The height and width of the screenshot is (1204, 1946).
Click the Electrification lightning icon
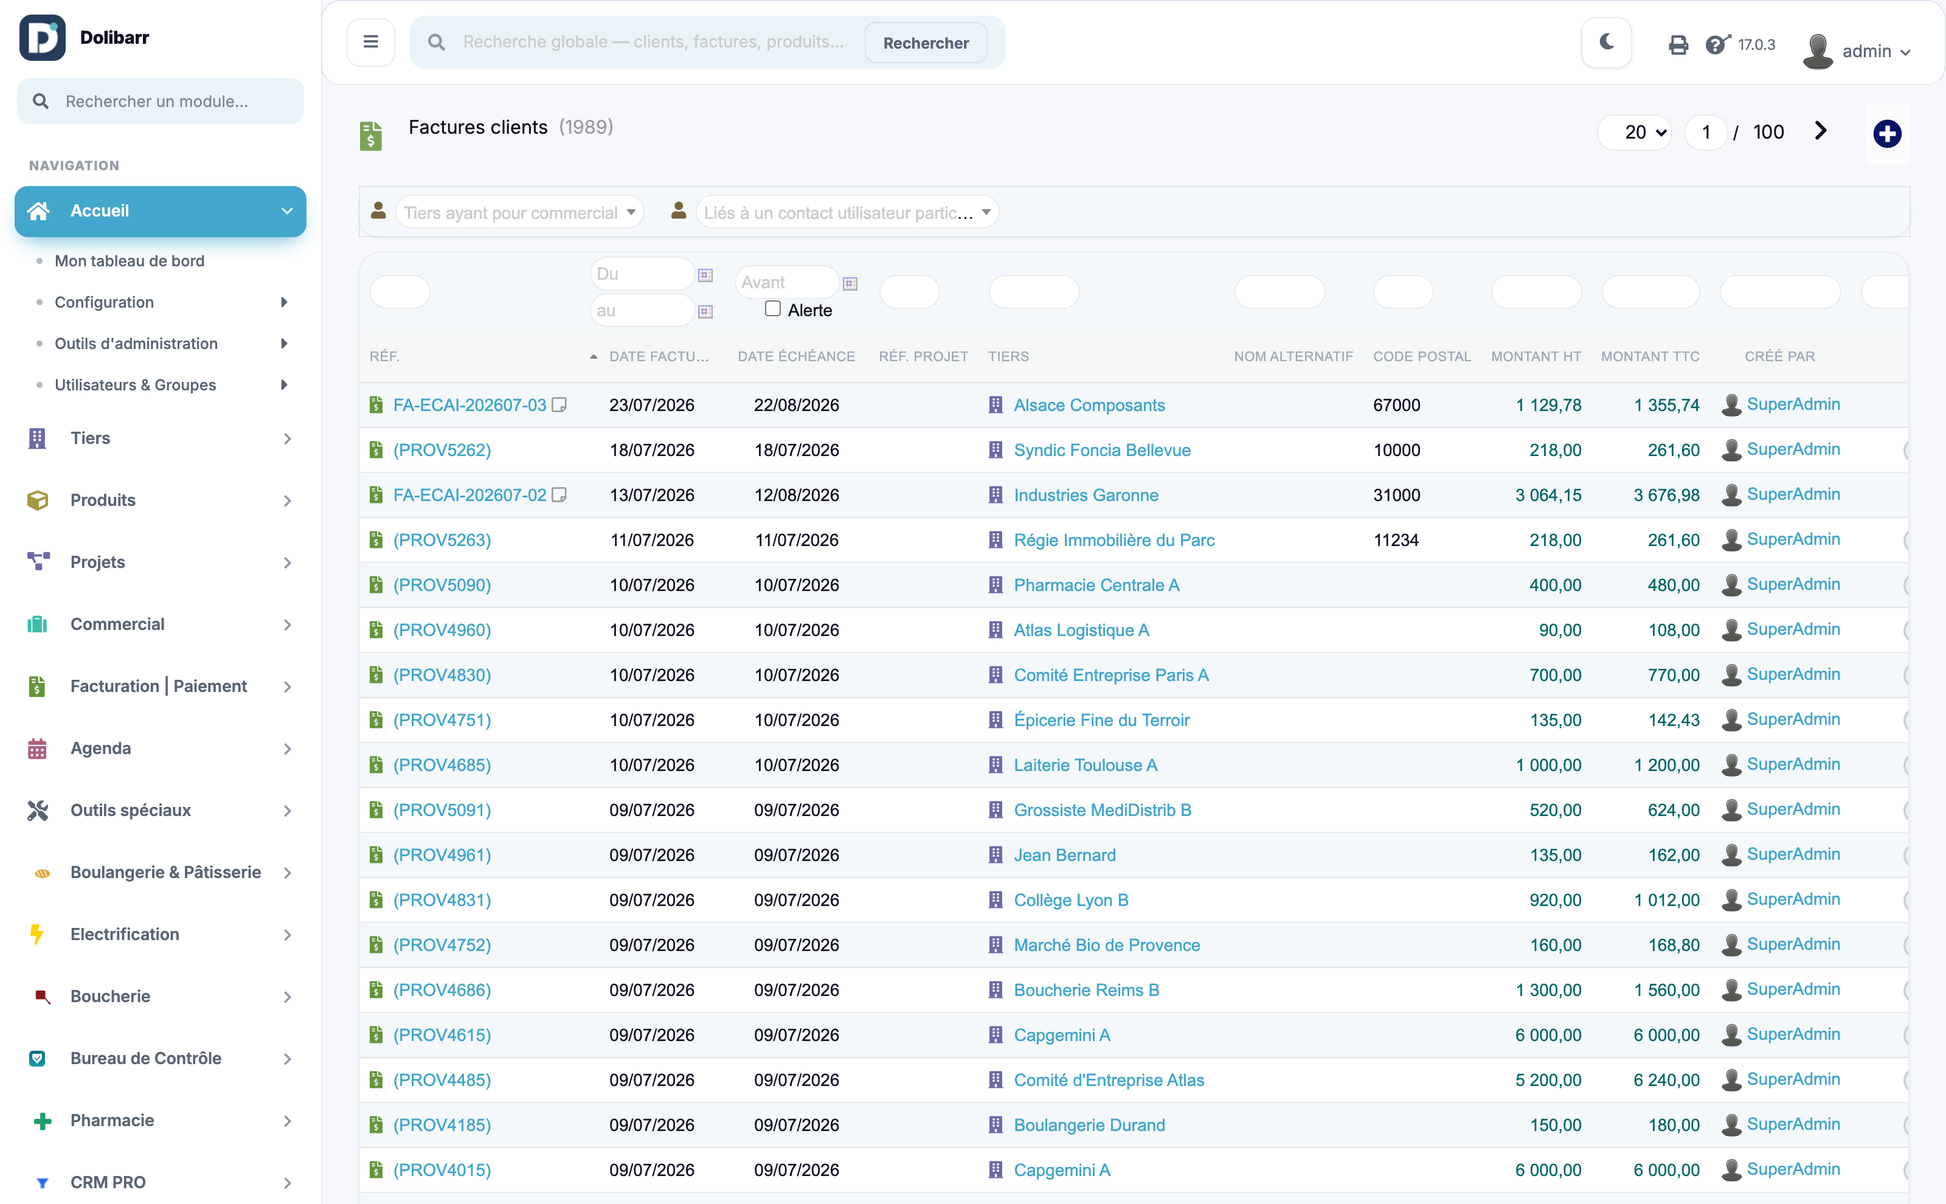(38, 934)
